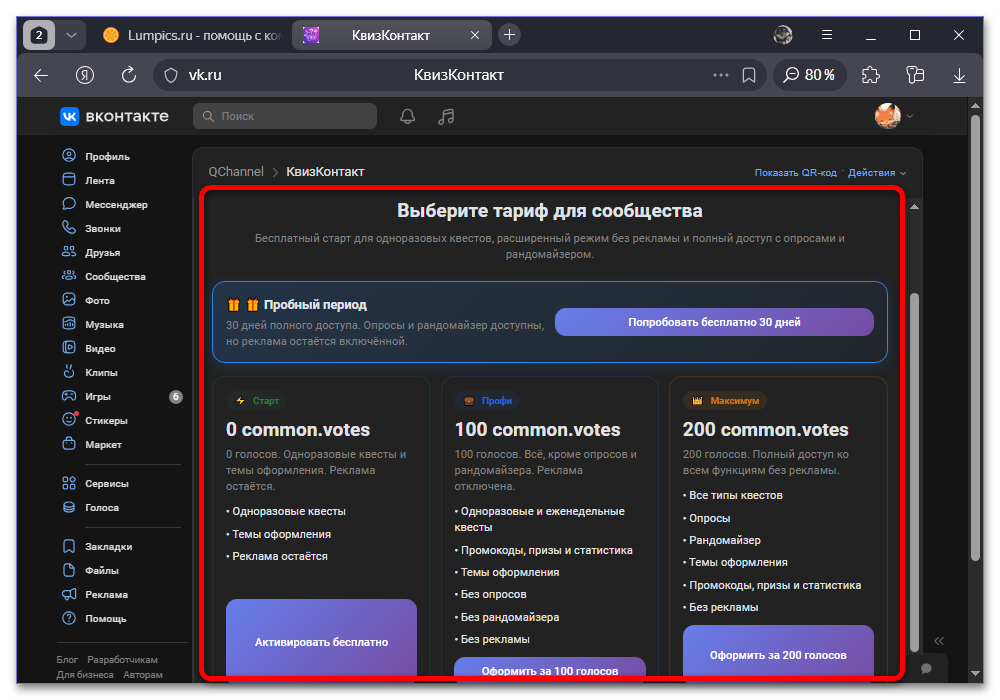Expand the tab list dropdown arrow

[71, 35]
